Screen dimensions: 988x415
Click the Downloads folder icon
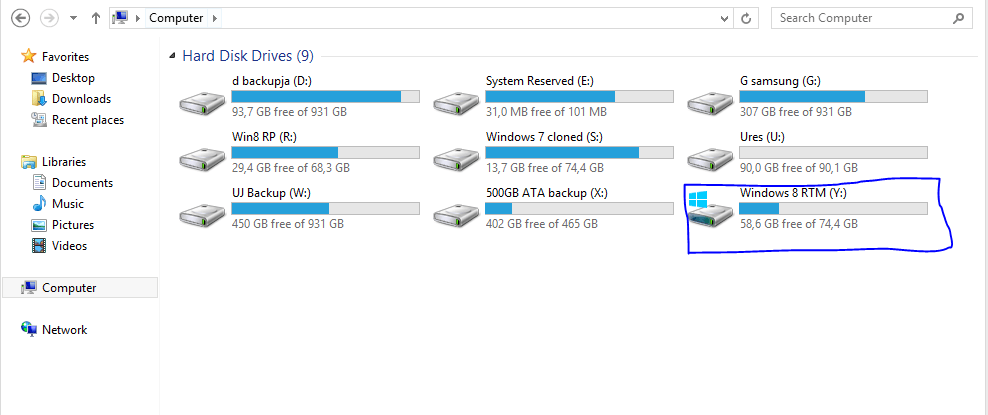[39, 99]
